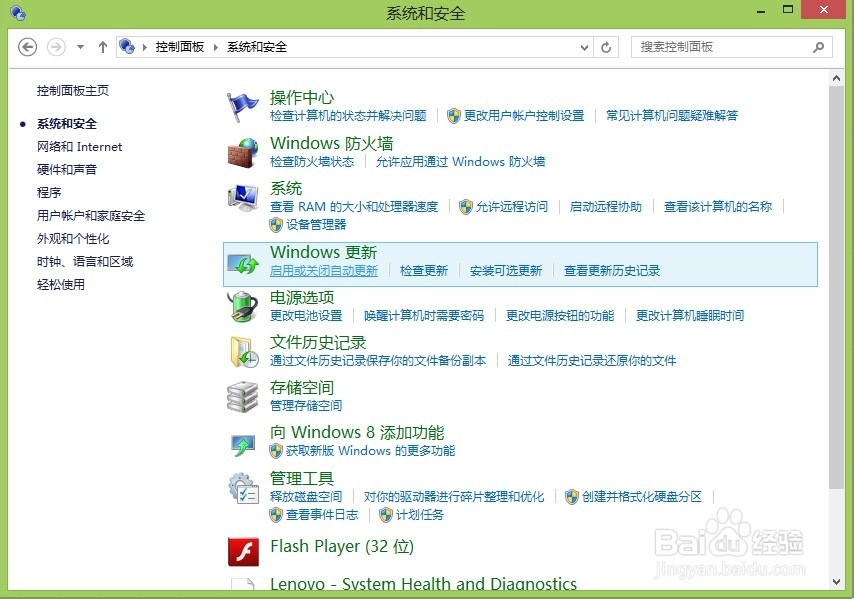Screen dimensions: 854x599
Task: Open Flash Player (32 位) link
Action: pyautogui.click(x=342, y=546)
